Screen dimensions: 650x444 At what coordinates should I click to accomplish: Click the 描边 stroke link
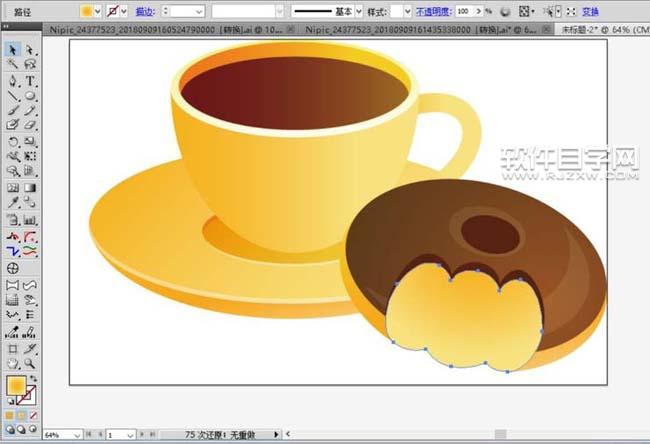pyautogui.click(x=146, y=12)
